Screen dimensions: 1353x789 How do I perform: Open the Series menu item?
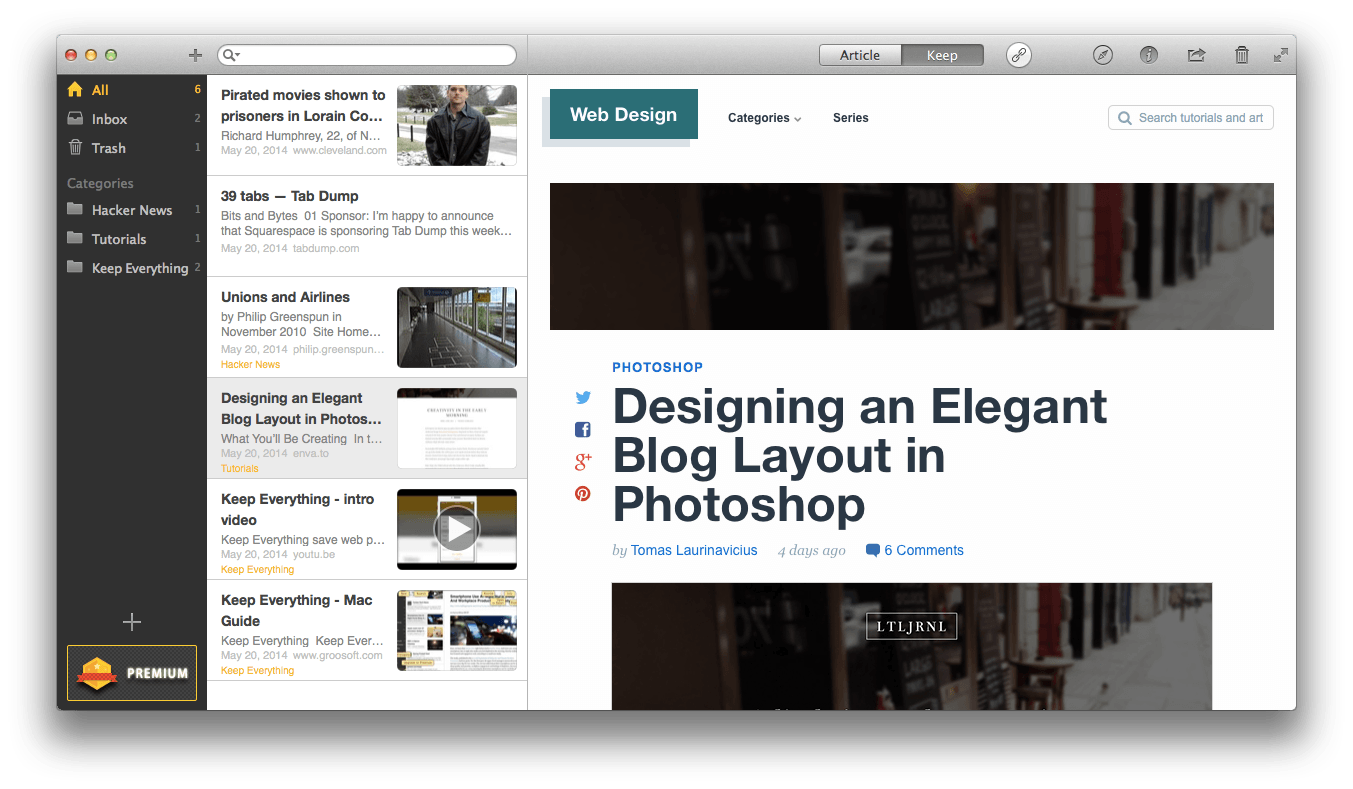[x=851, y=118]
